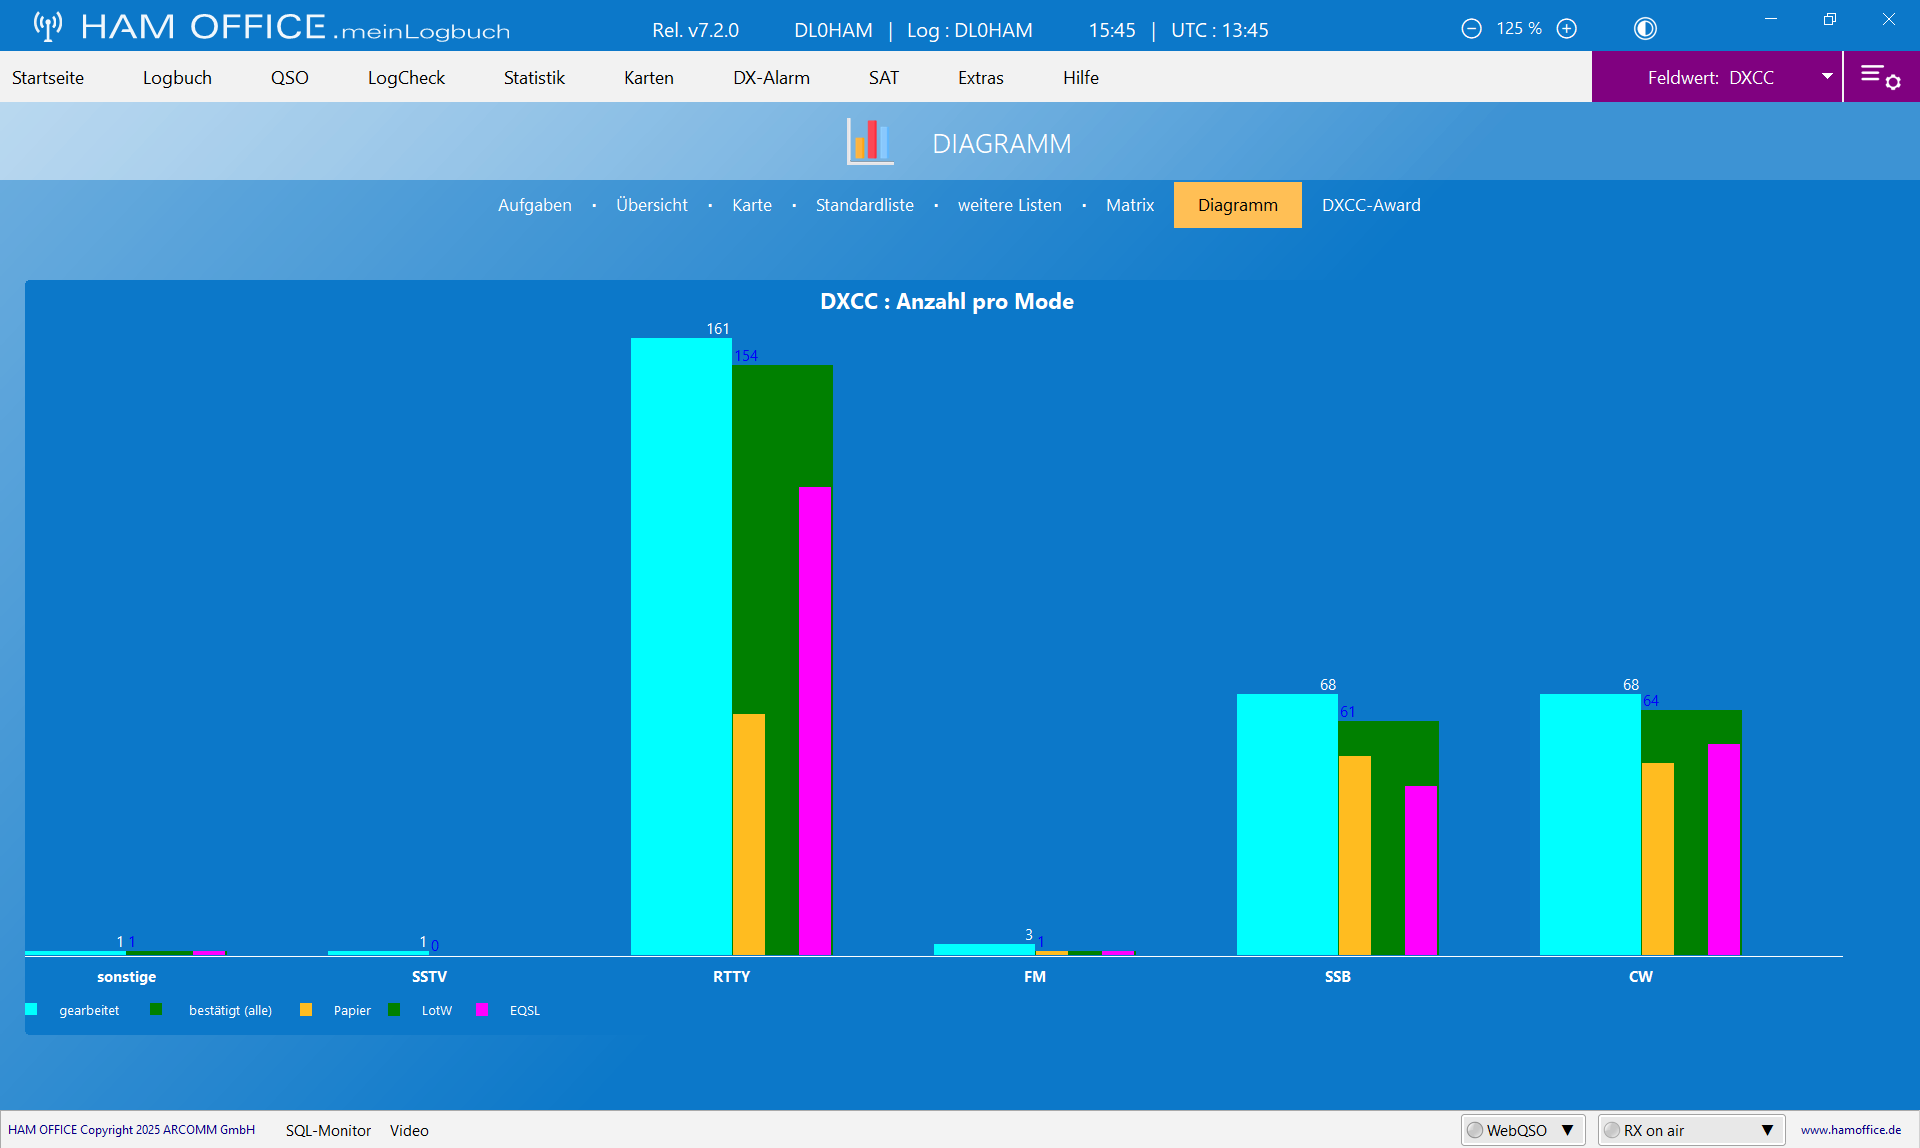Visit www.hamoffice.de link
This screenshot has height=1148, width=1920.
1851,1130
